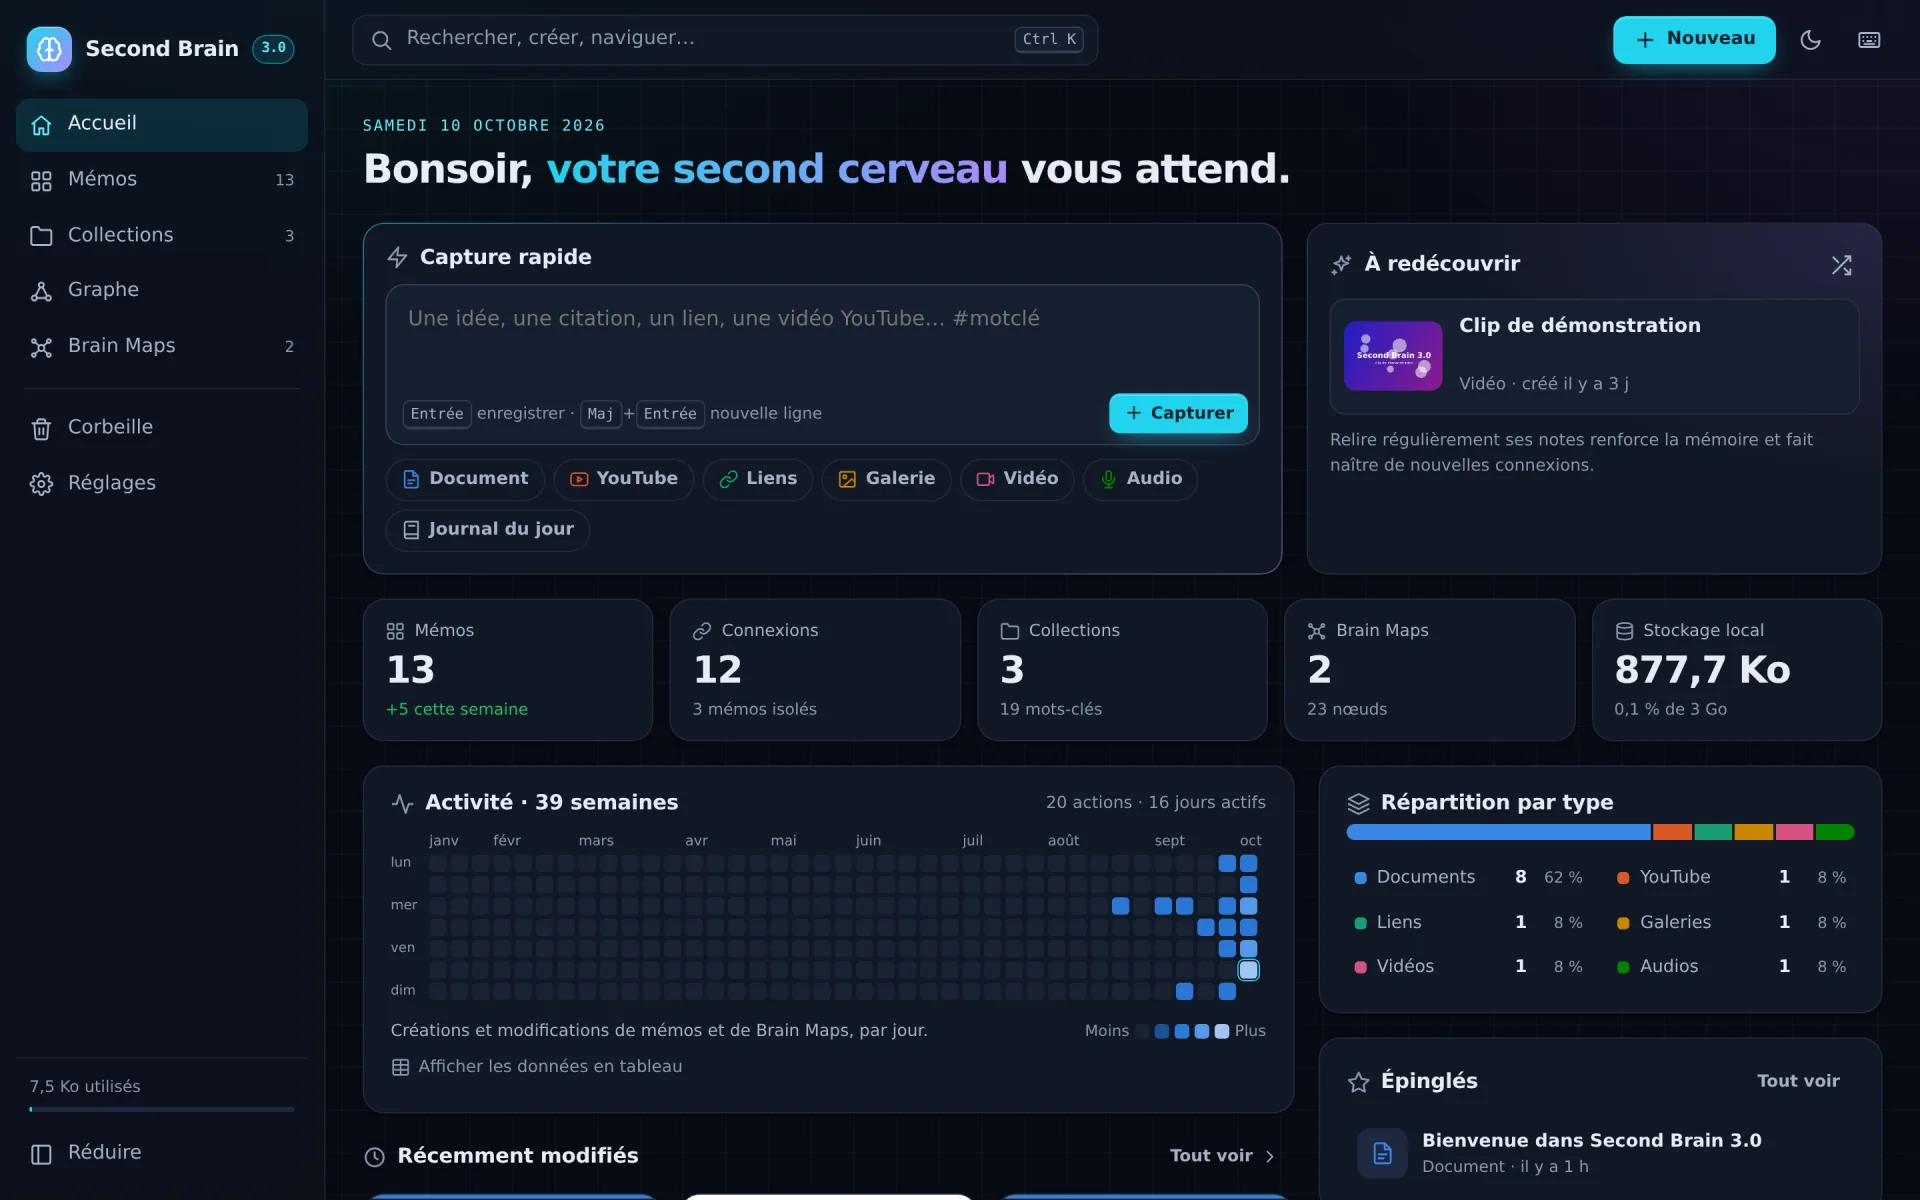Open the Stockage local card
The width and height of the screenshot is (1920, 1200).
1737,670
